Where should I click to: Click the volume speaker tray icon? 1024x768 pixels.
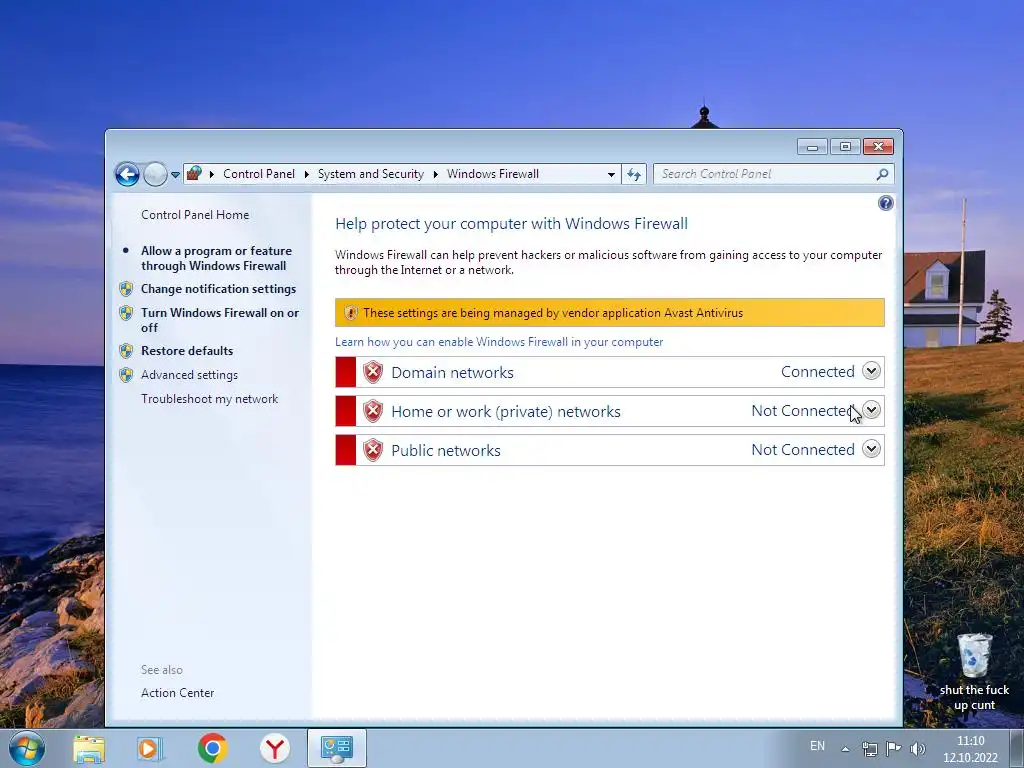point(918,749)
